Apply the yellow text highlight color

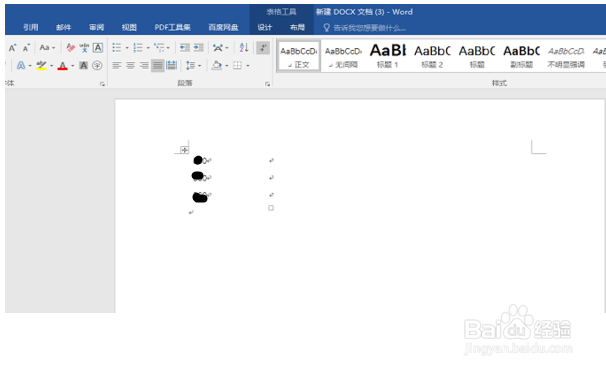(x=41, y=65)
